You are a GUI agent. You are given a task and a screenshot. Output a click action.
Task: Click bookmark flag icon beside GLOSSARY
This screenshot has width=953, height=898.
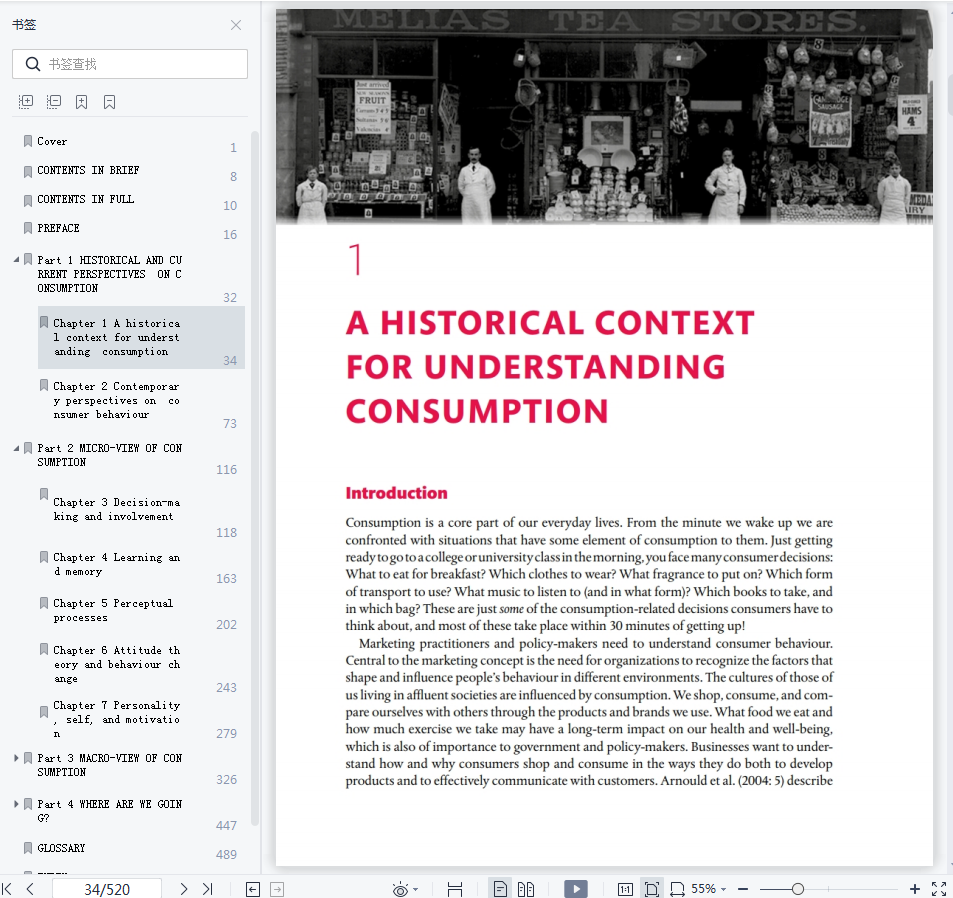(x=27, y=848)
